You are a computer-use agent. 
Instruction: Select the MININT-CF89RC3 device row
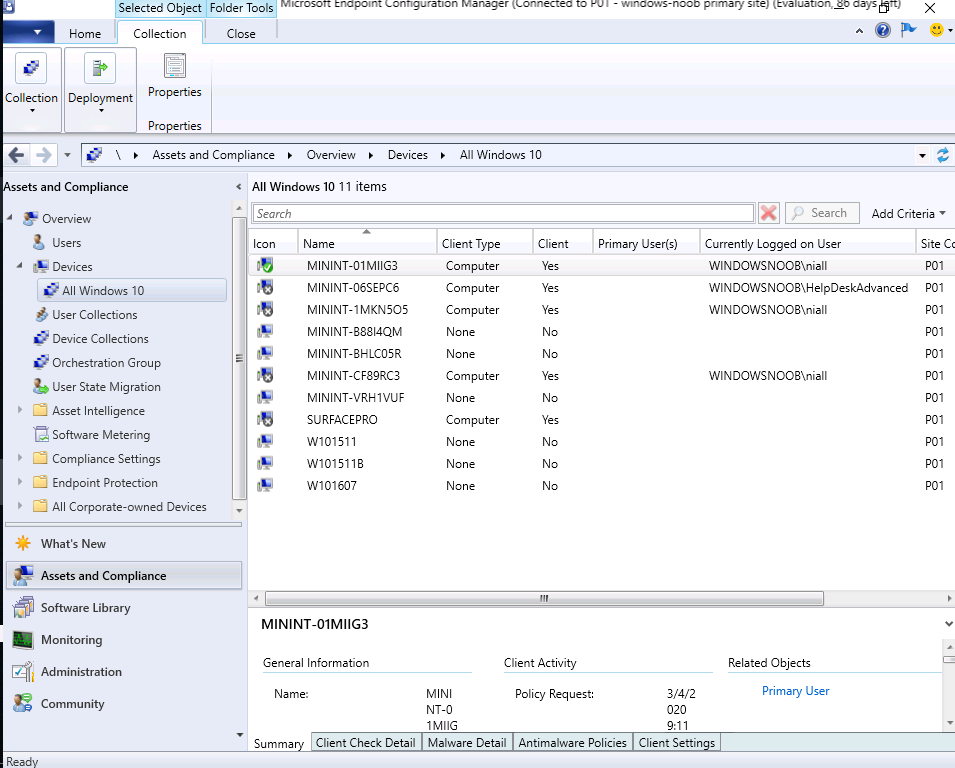tap(601, 376)
